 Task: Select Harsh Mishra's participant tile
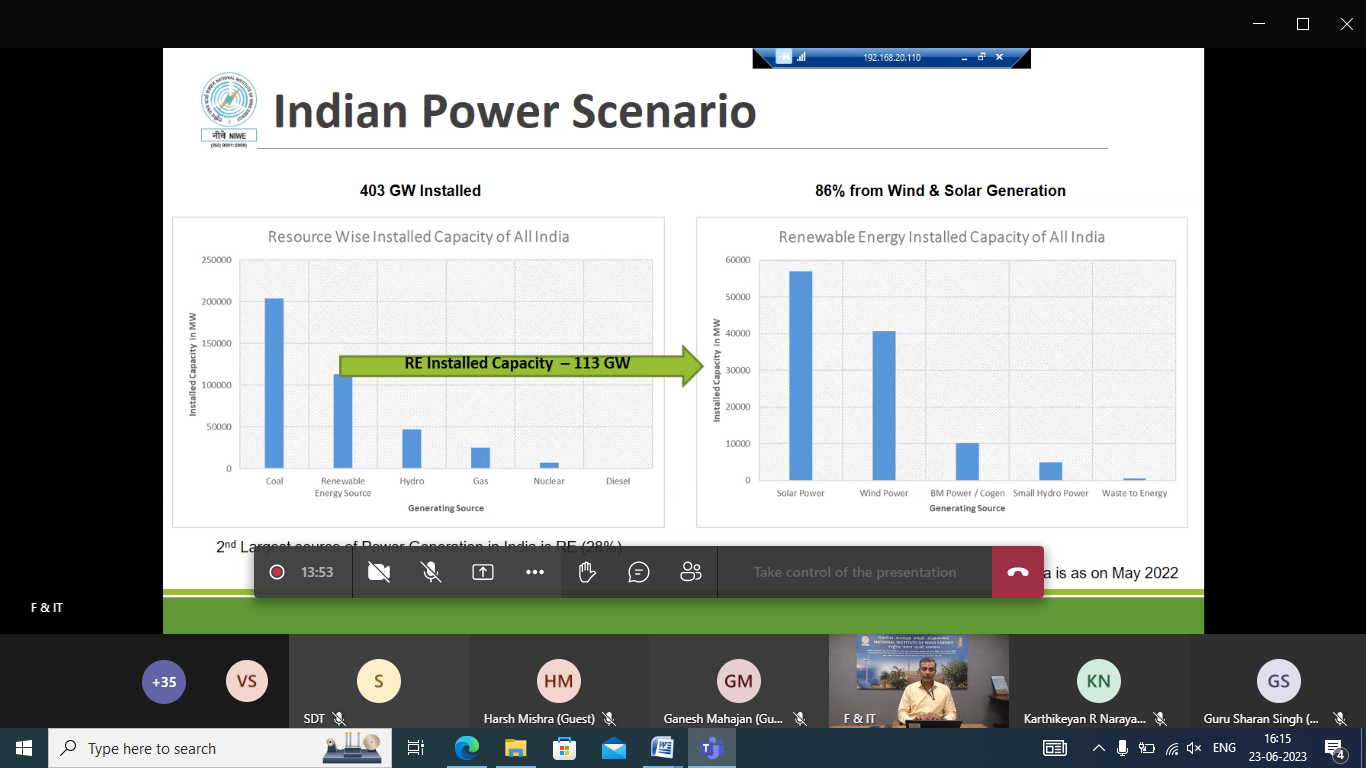(558, 682)
